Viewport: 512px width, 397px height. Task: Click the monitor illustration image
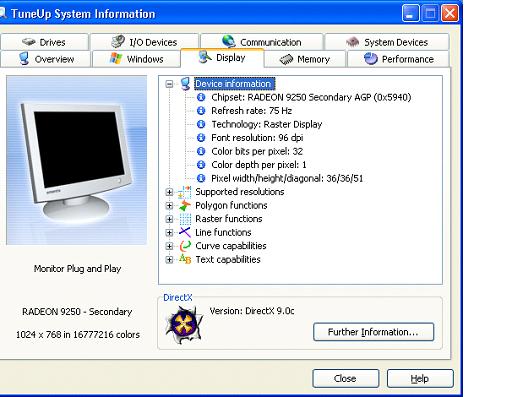pos(76,160)
